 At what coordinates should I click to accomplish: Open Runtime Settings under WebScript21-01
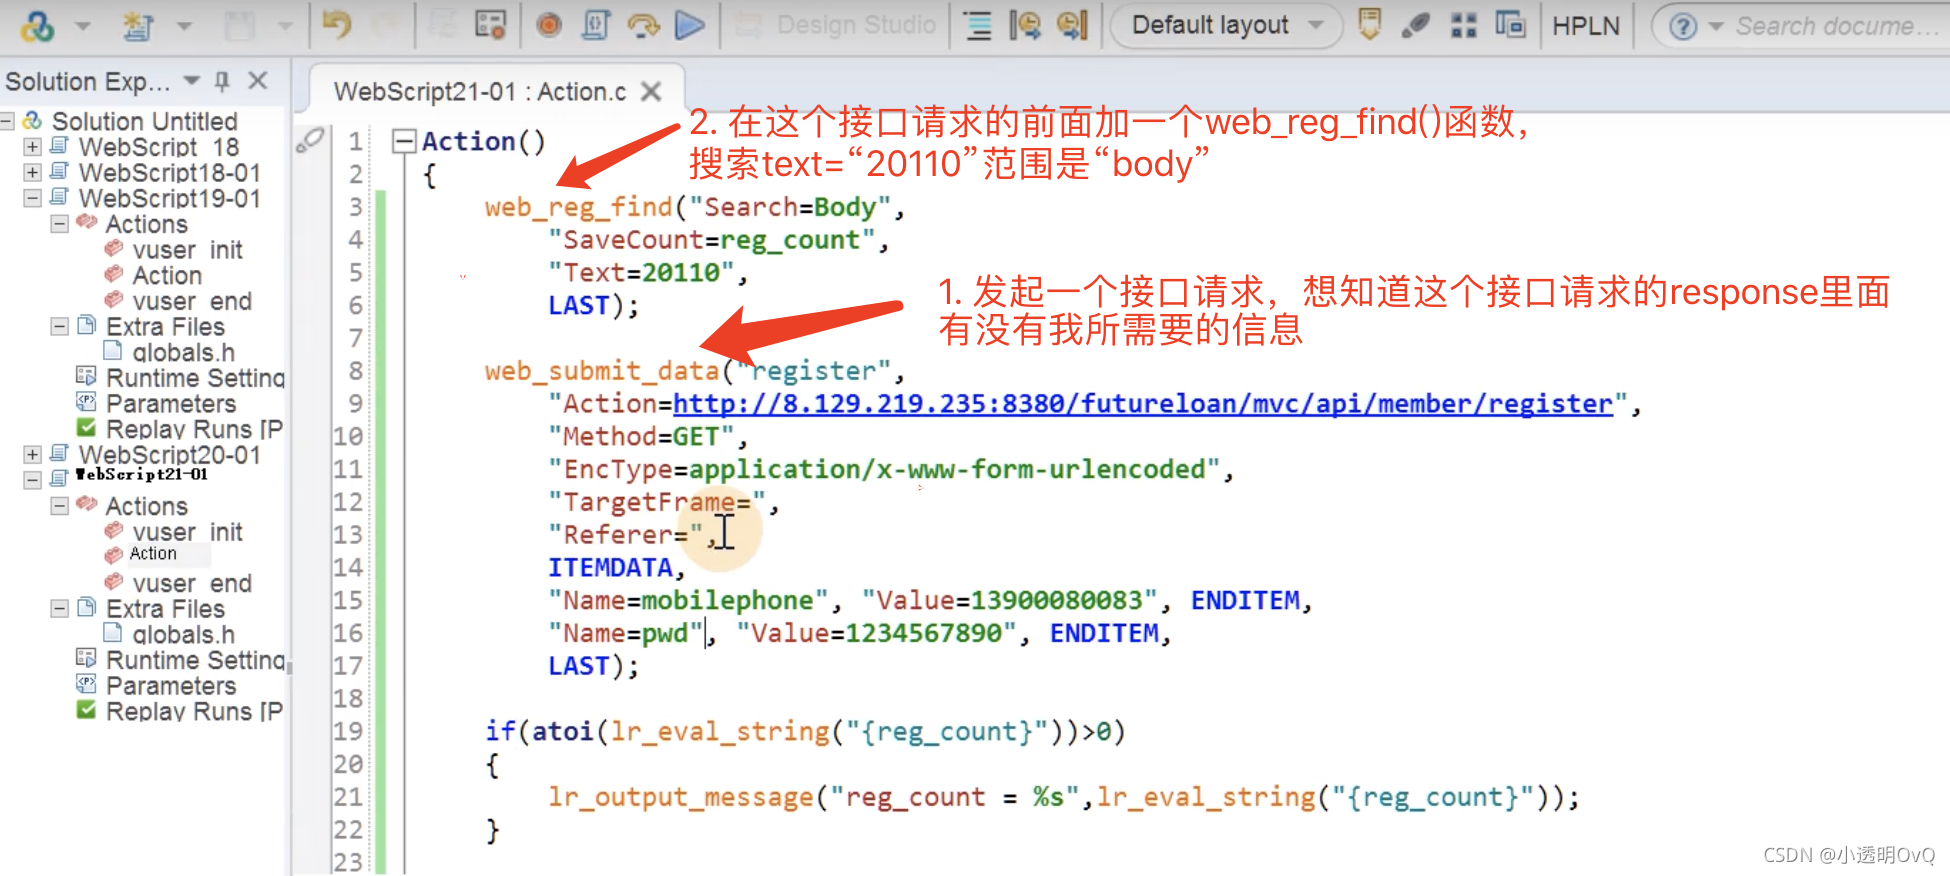[x=195, y=660]
